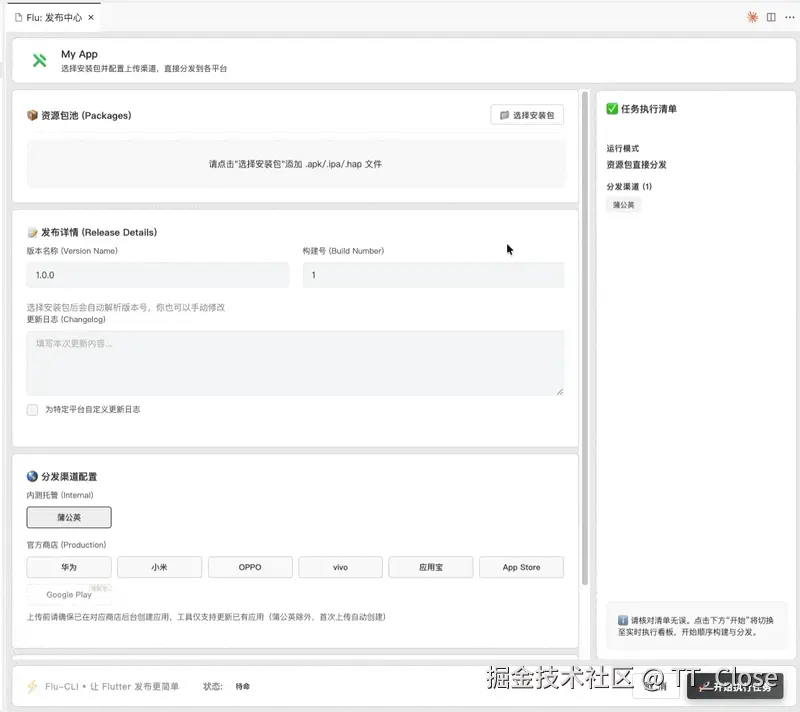Focus the 构建号 Build Number field
Screen dimensions: 800x712
click(x=434, y=275)
